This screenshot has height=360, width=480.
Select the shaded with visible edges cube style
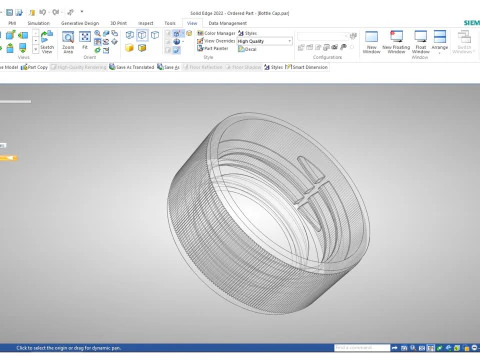coord(142,48)
